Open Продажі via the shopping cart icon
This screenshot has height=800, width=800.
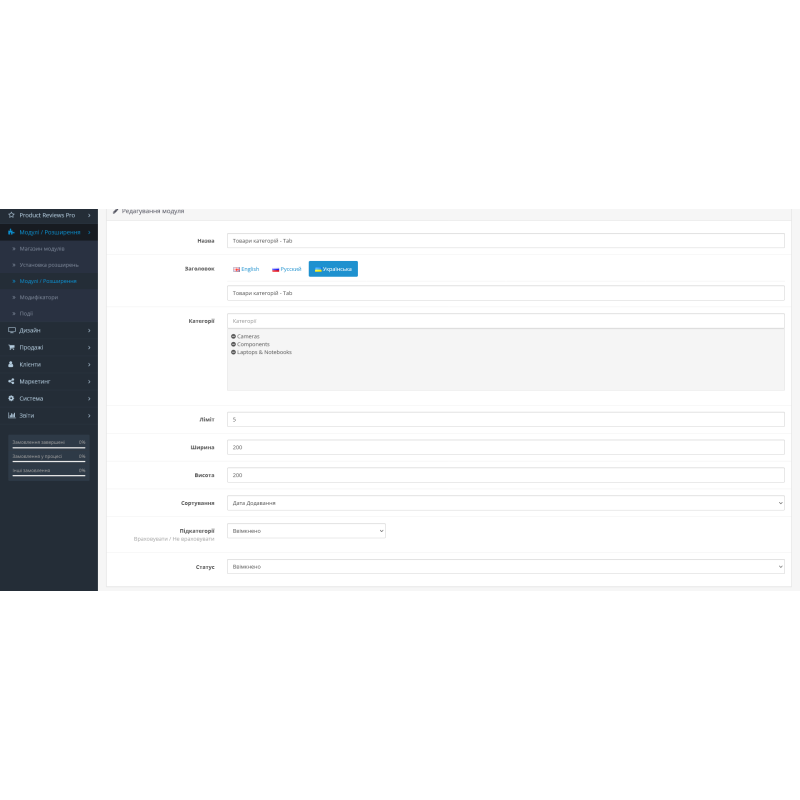click(x=10, y=347)
